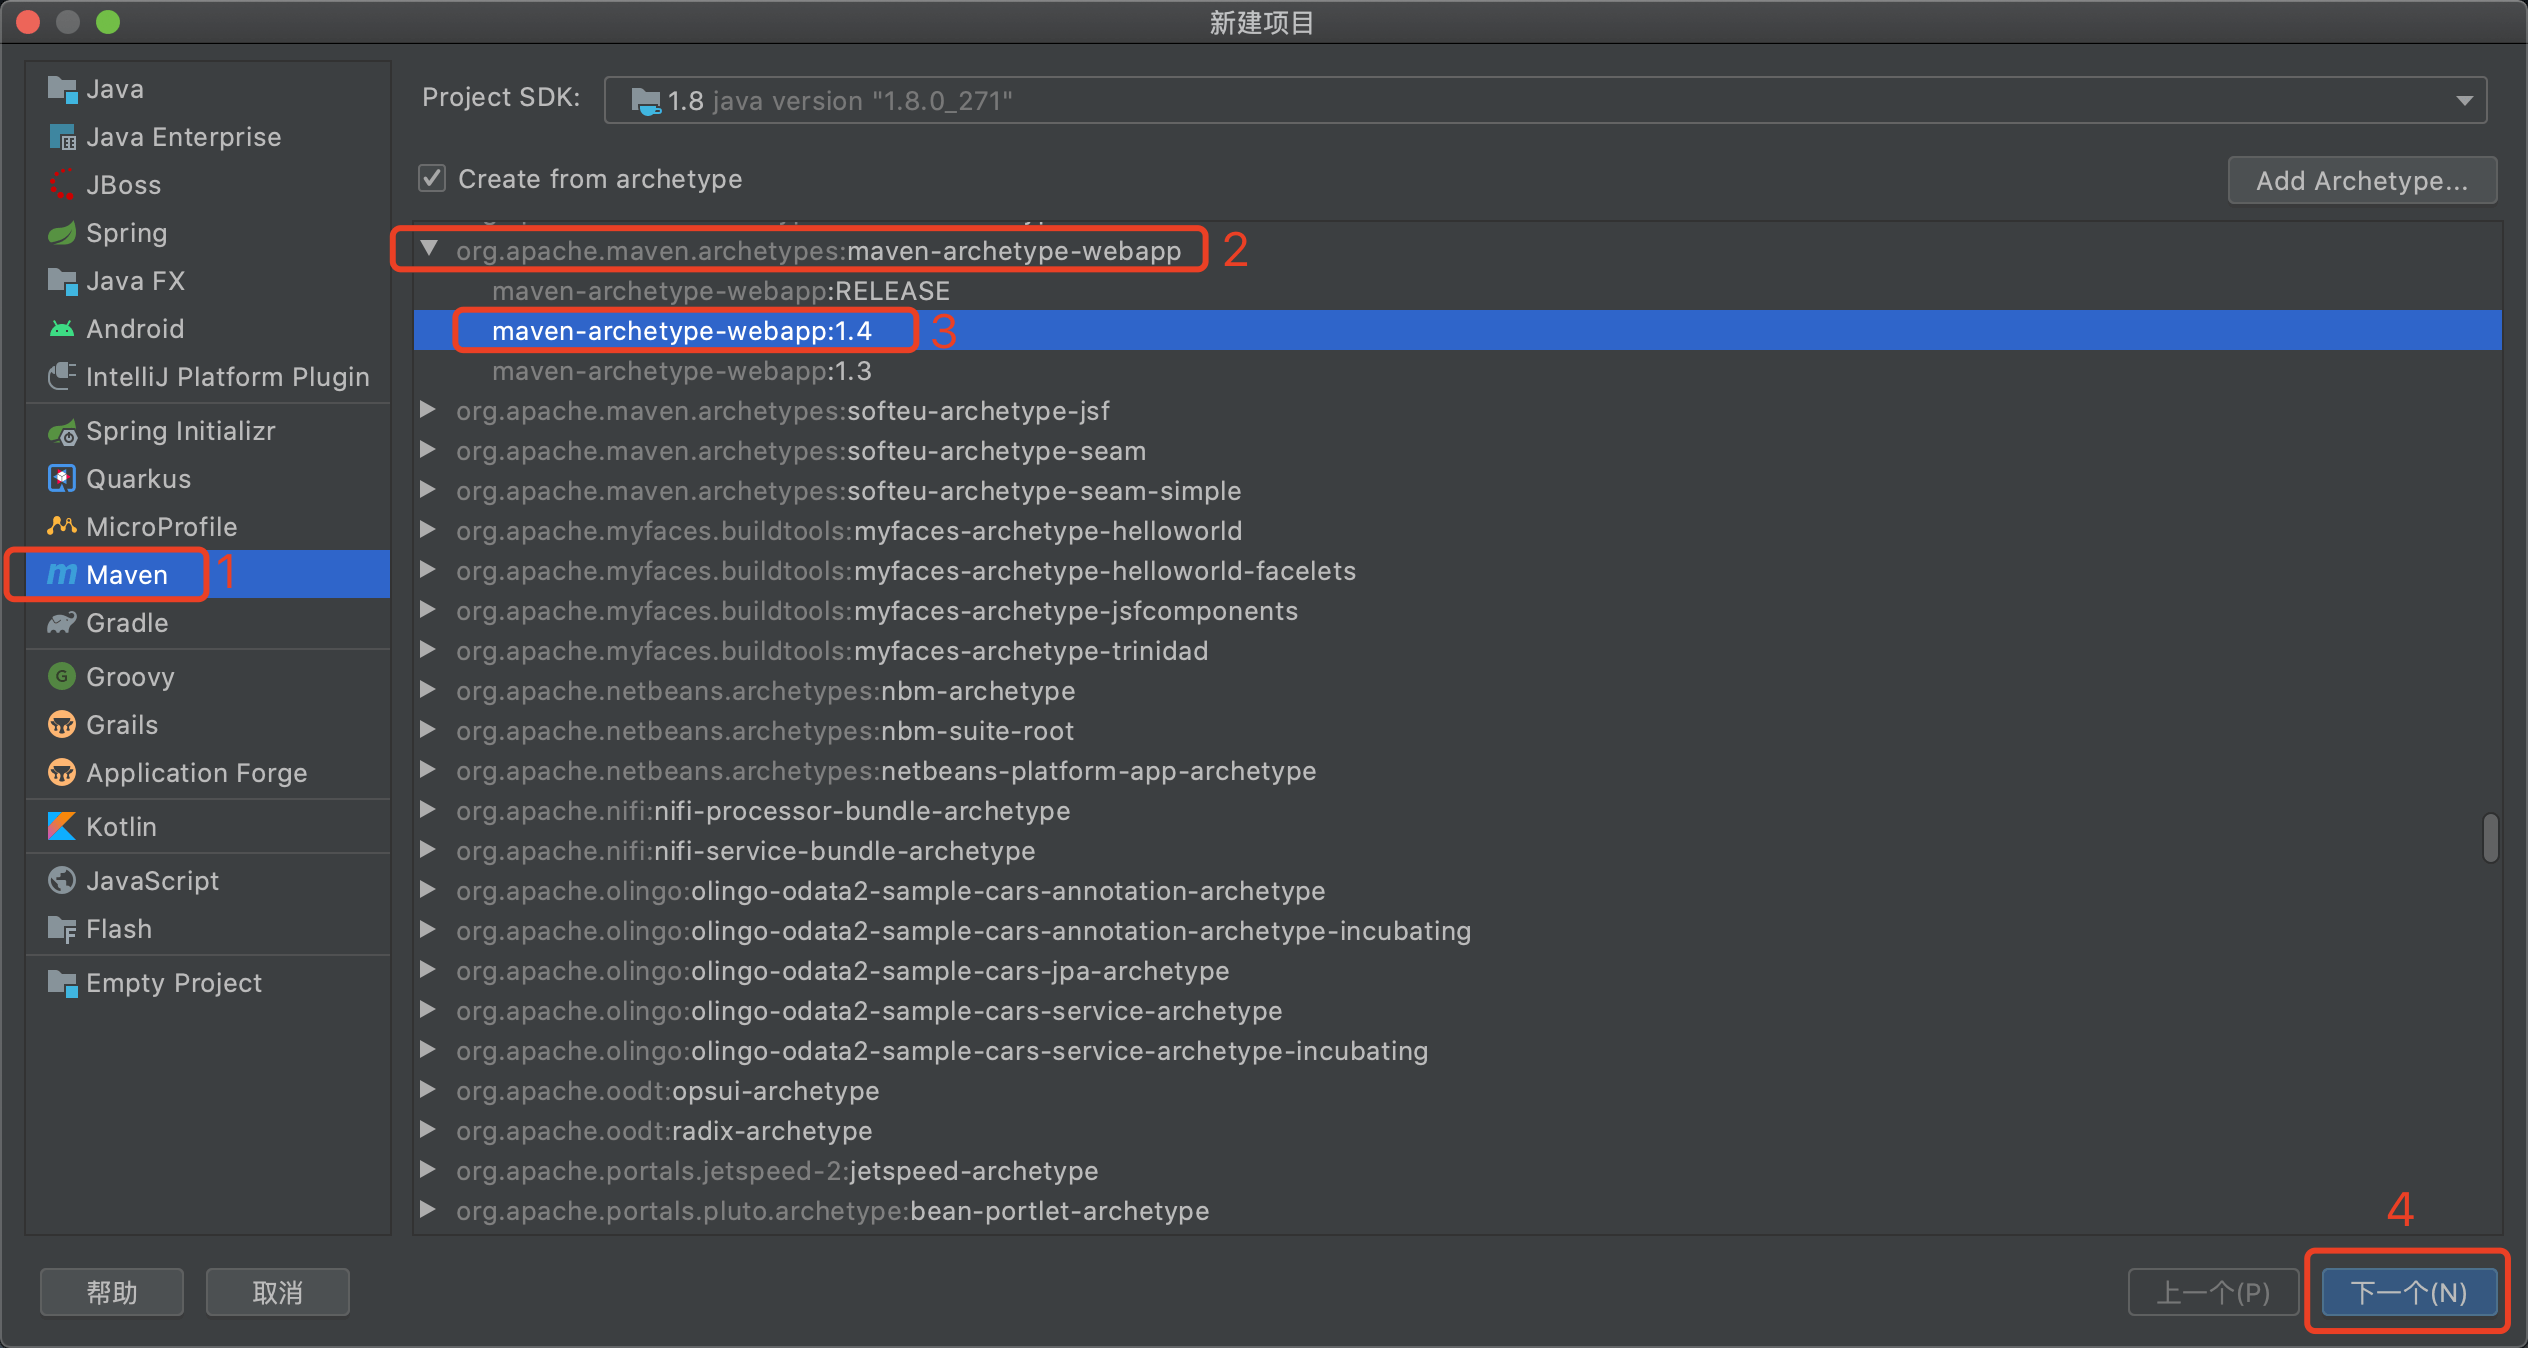
Task: Switch to the Spring Initializr category
Action: coord(181,431)
